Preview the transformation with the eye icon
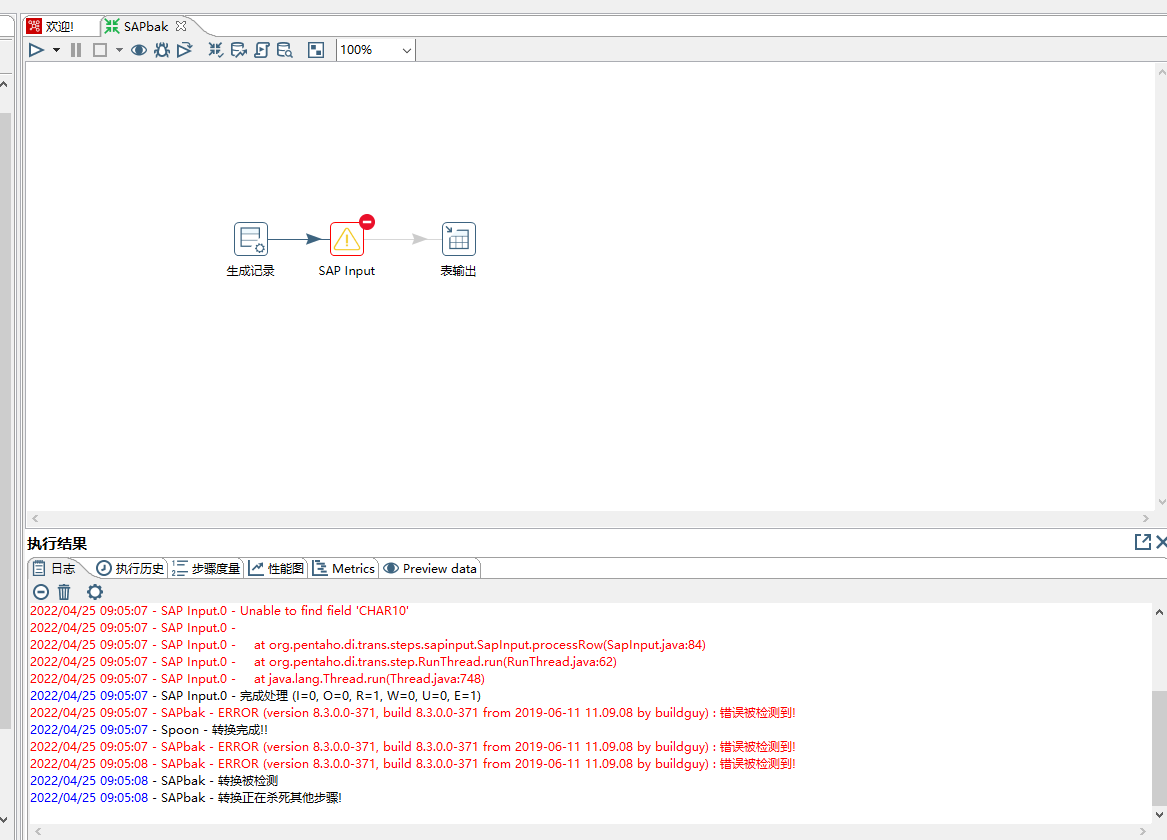Viewport: 1167px width, 840px height. [138, 50]
